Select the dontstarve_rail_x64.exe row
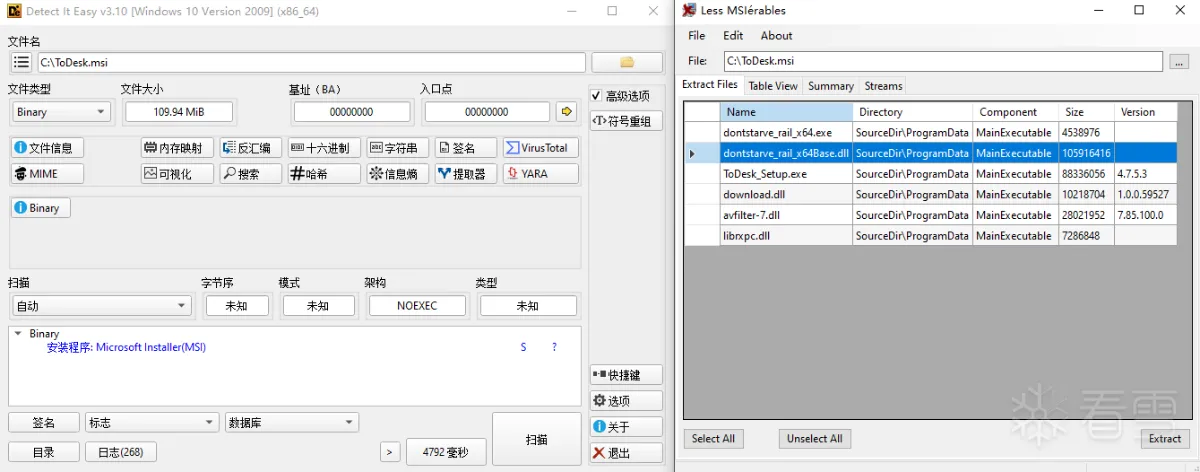The width and height of the screenshot is (1200, 472). (930, 132)
